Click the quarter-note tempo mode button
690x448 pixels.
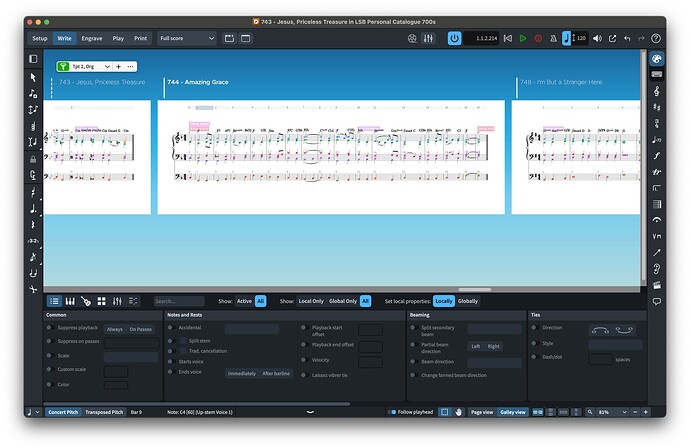point(566,38)
